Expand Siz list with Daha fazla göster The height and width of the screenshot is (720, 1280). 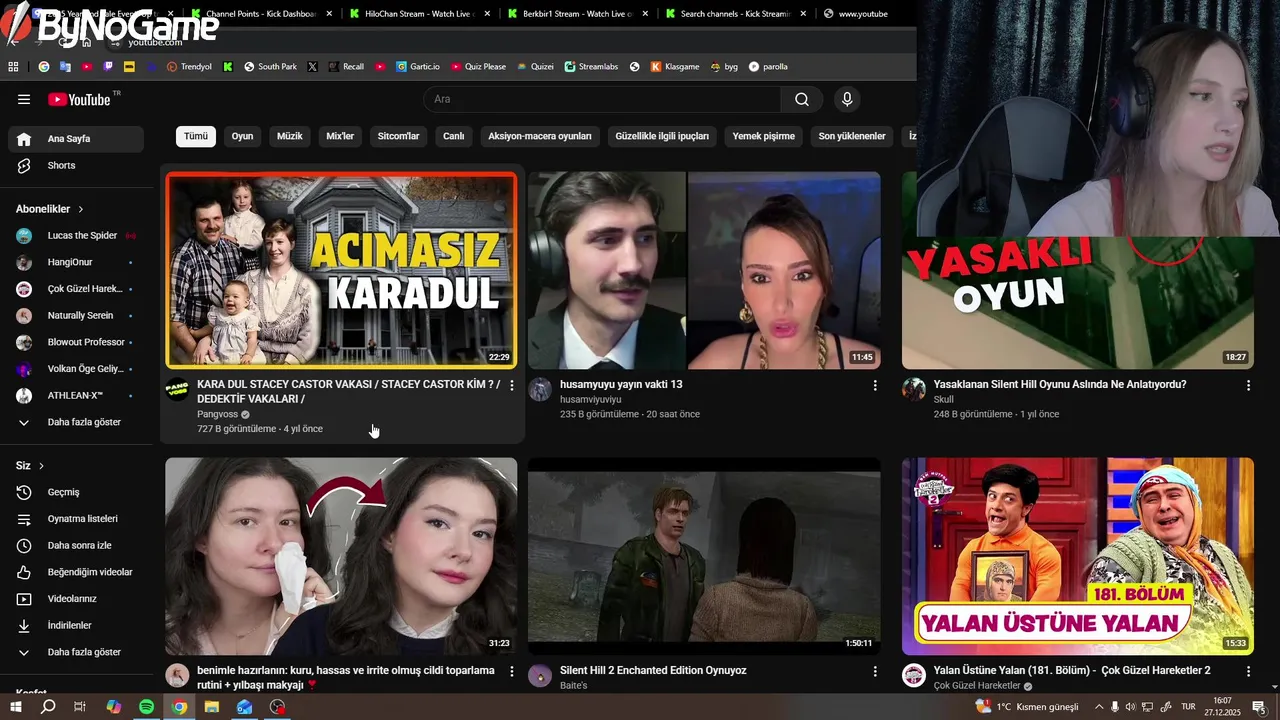[x=76, y=652]
